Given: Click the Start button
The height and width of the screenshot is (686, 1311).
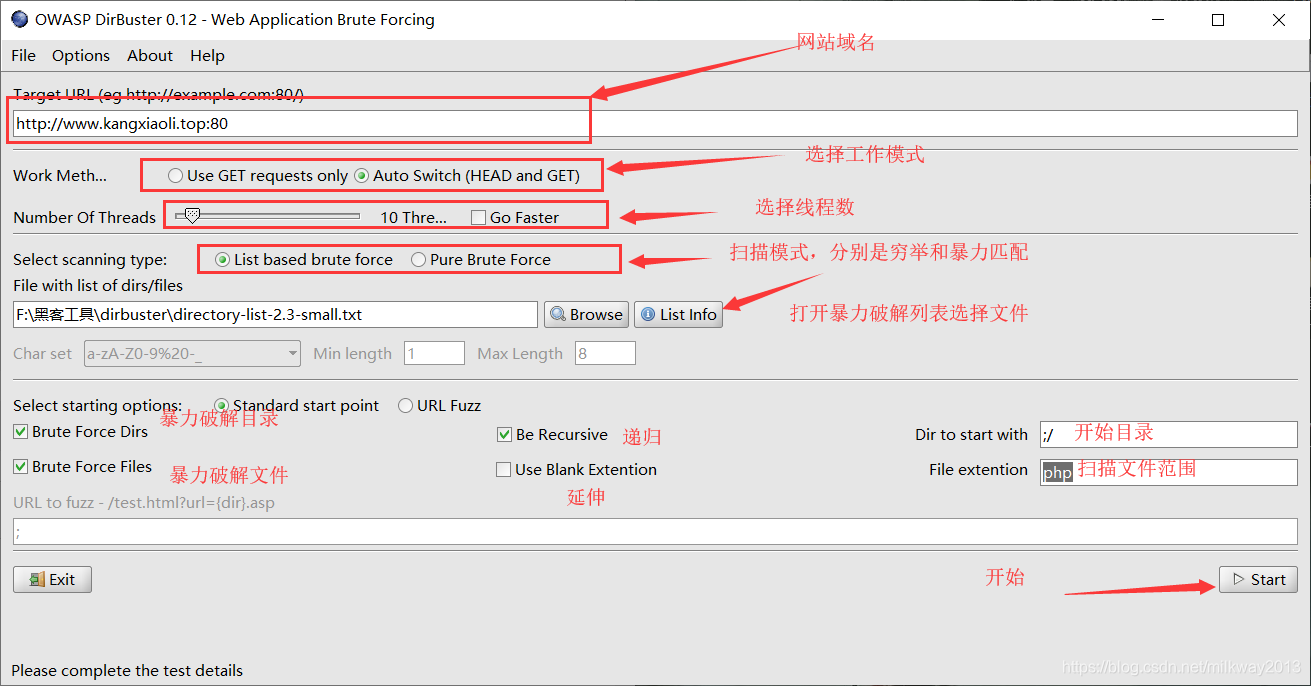Looking at the screenshot, I should [x=1258, y=579].
